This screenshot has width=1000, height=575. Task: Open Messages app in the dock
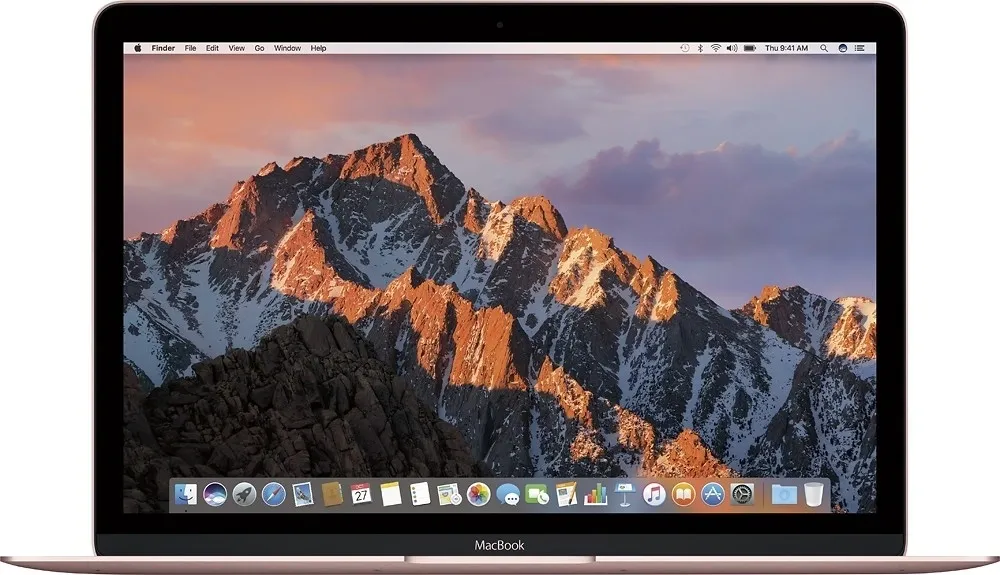click(x=508, y=494)
